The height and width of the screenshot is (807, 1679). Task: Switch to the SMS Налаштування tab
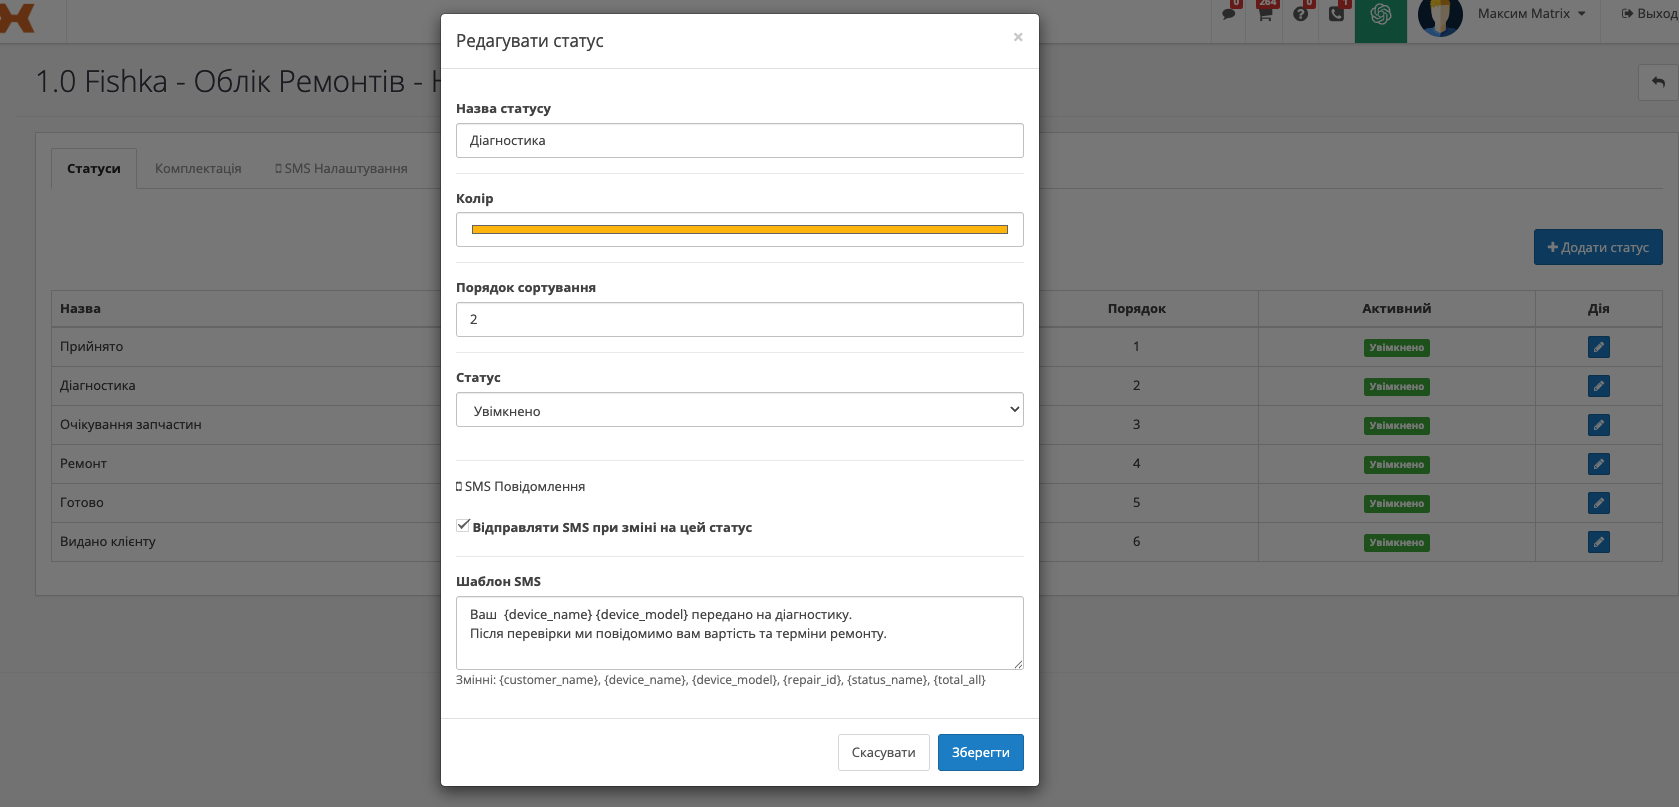[341, 169]
